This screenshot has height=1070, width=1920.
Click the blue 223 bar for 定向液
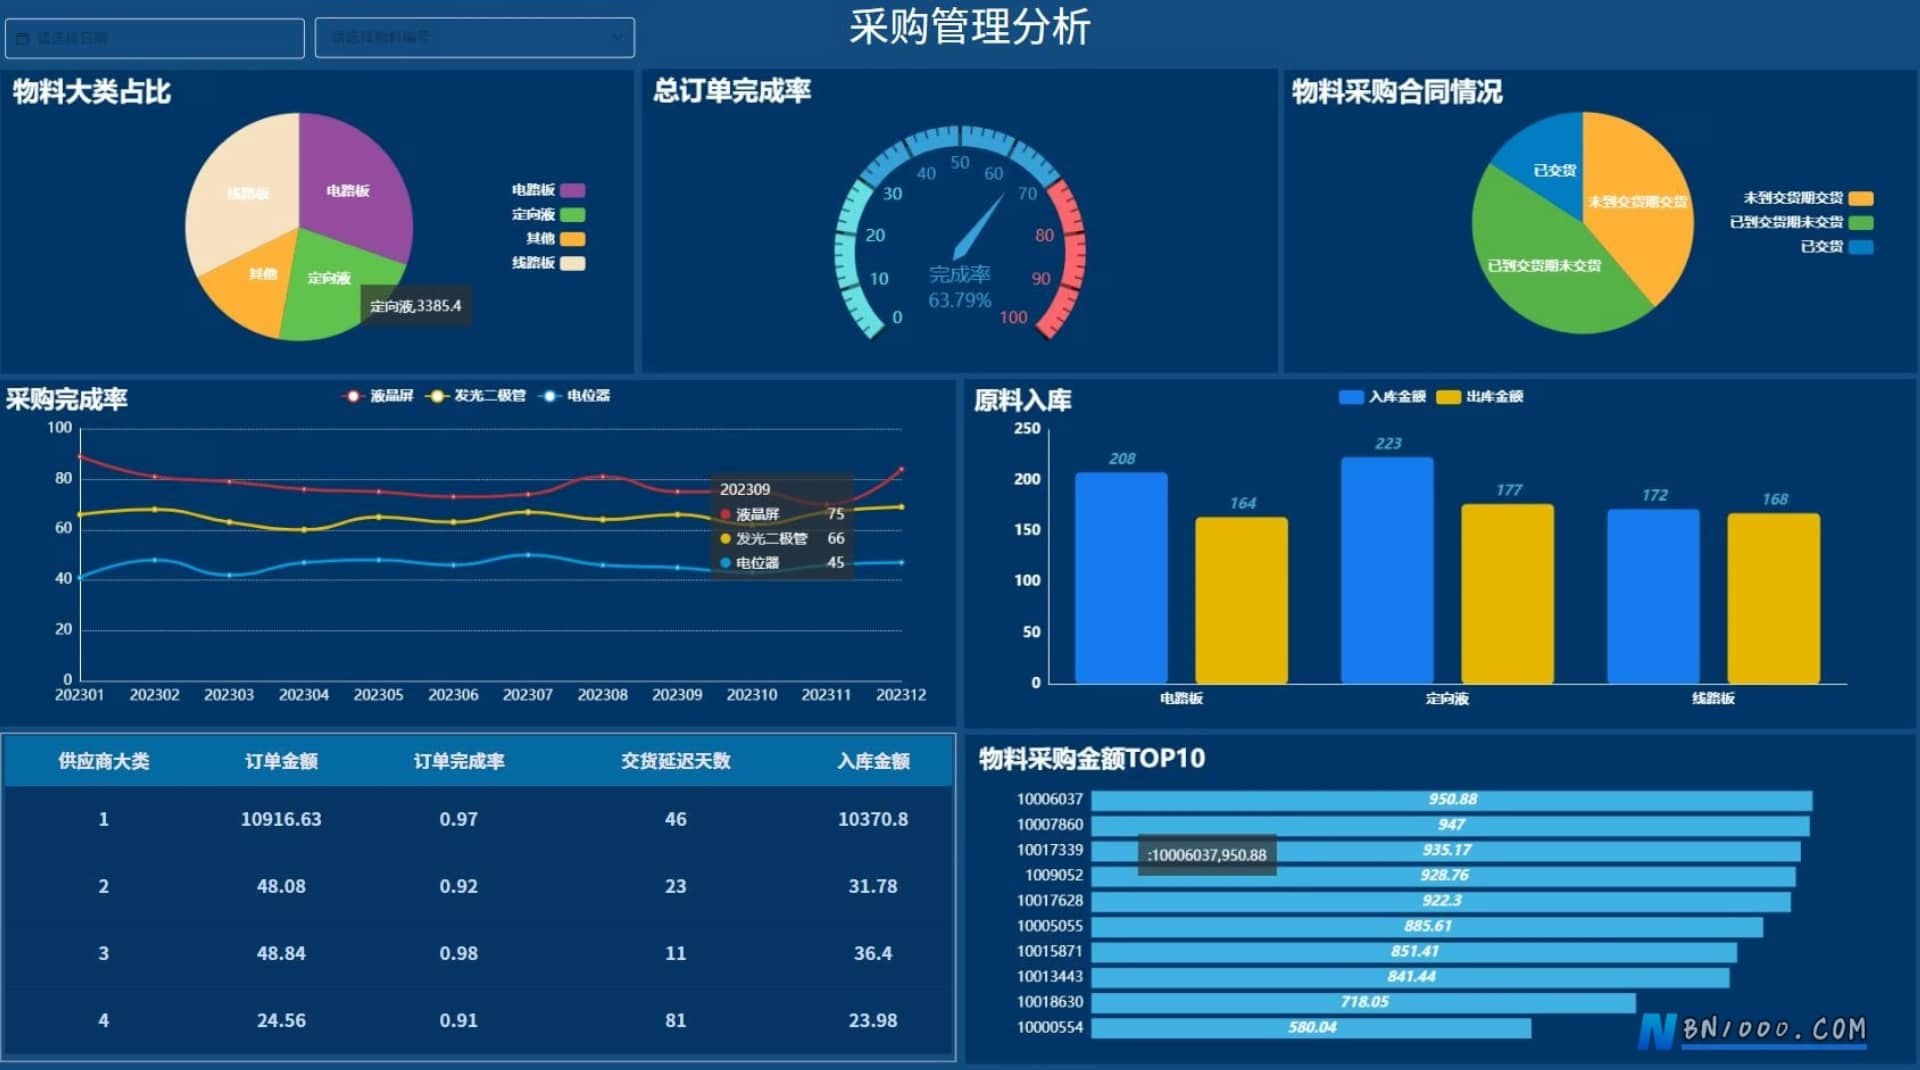pos(1387,570)
